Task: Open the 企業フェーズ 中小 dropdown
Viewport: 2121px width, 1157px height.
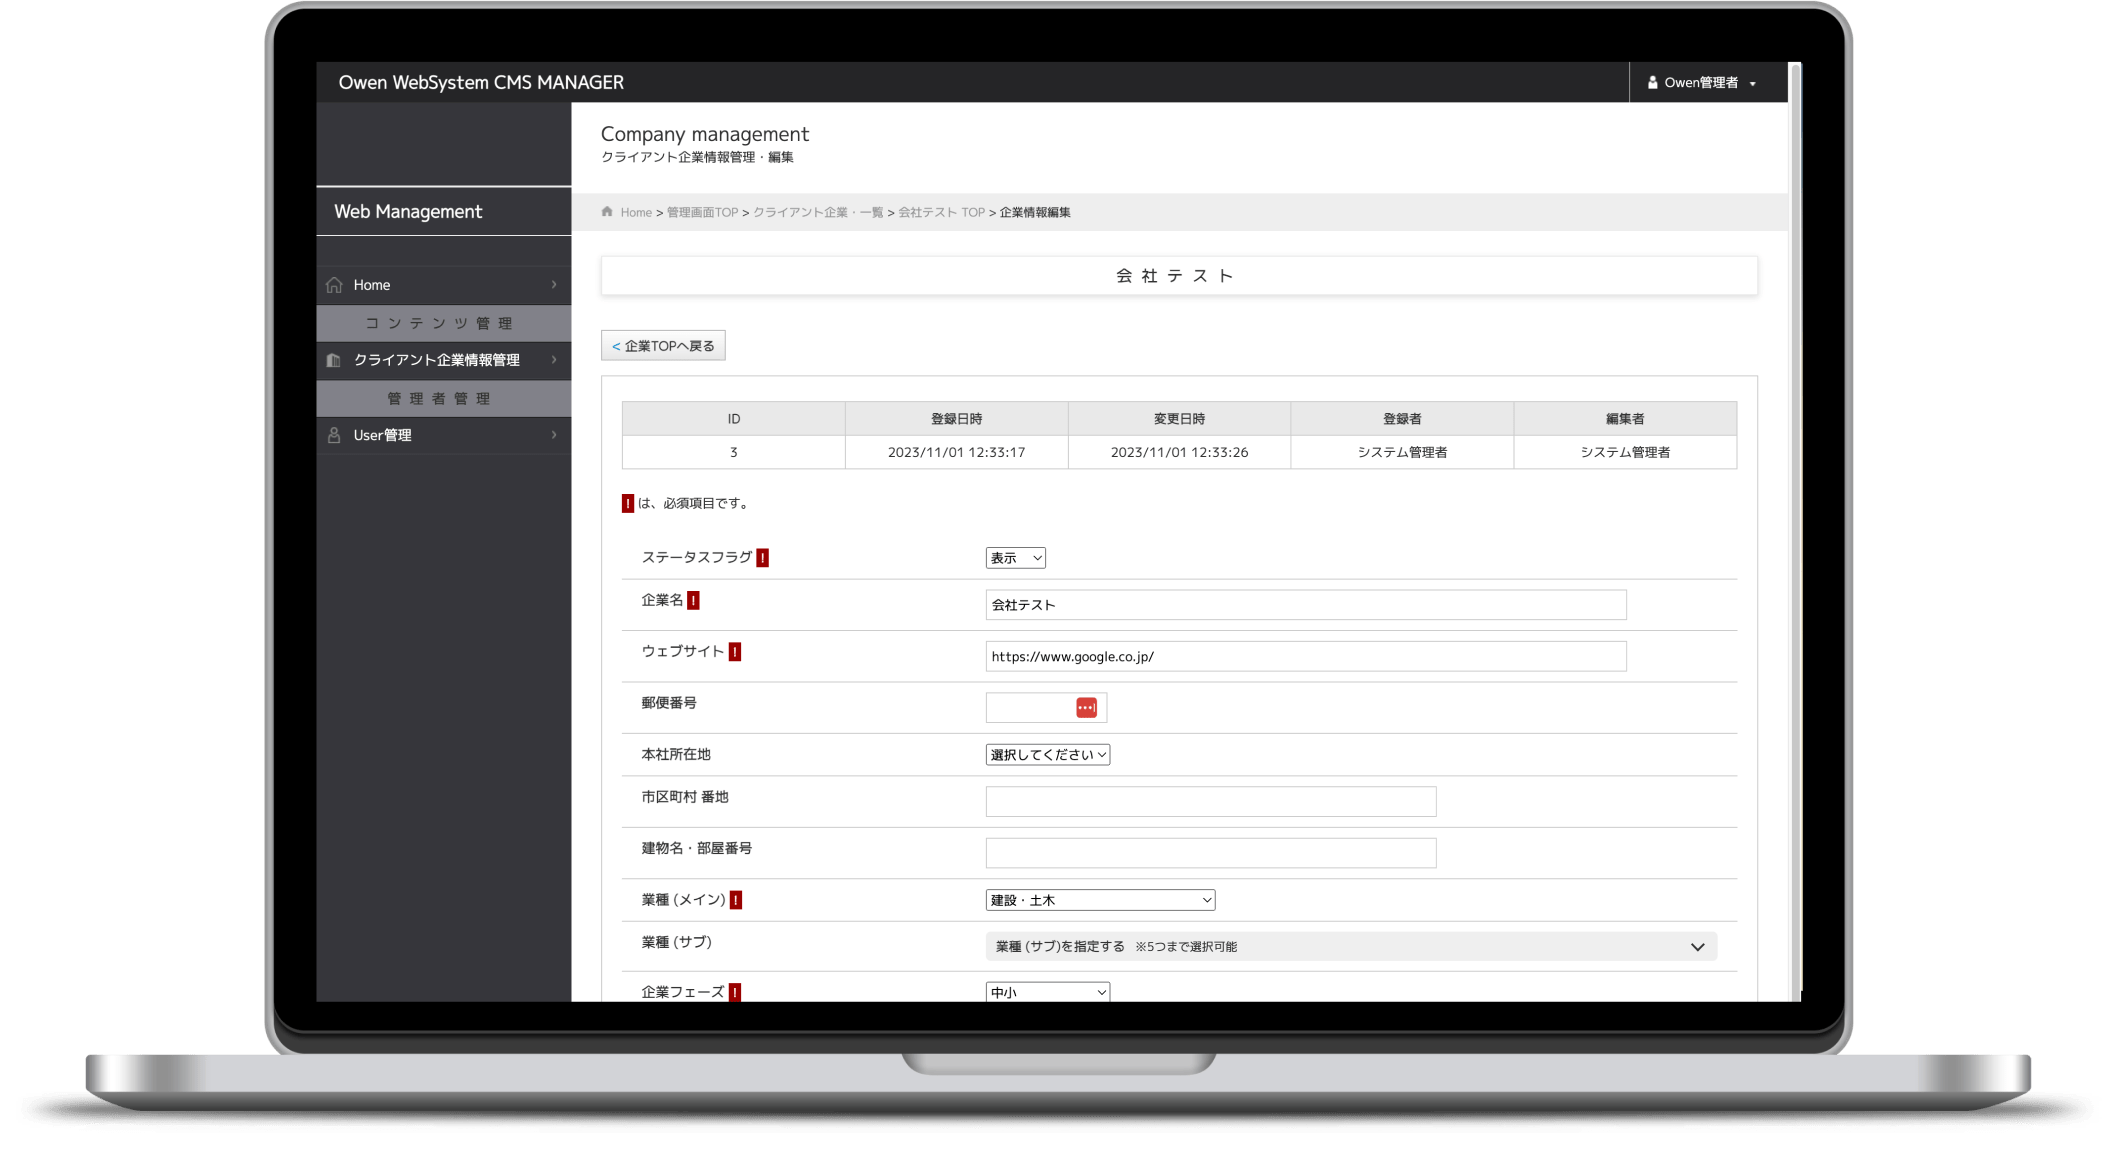Action: tap(1047, 992)
